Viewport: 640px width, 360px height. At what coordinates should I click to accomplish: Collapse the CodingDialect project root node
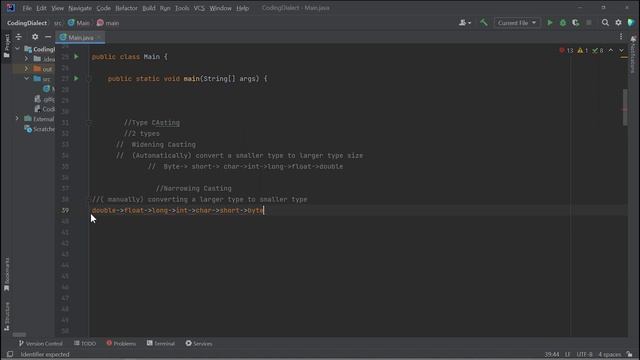pyautogui.click(x=17, y=49)
